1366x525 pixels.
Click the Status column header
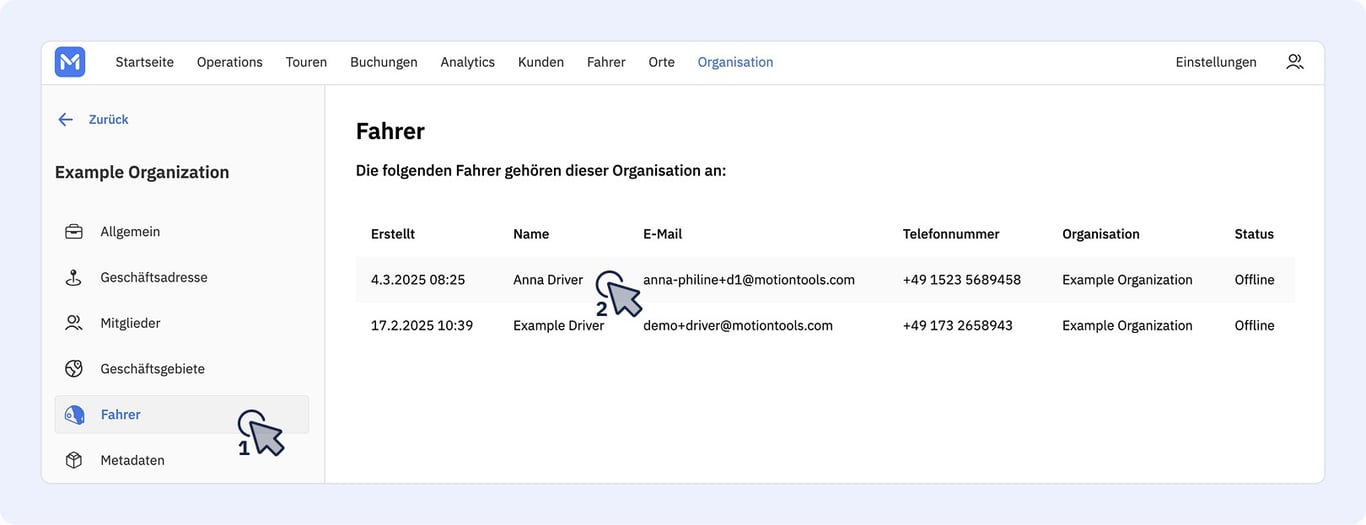(x=1254, y=234)
